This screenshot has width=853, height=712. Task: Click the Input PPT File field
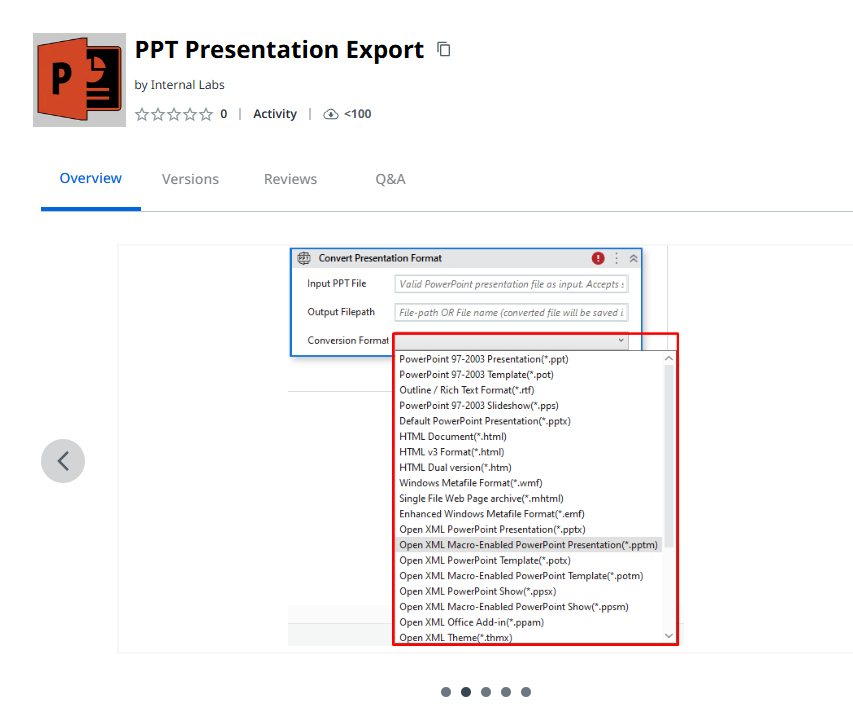(x=511, y=284)
